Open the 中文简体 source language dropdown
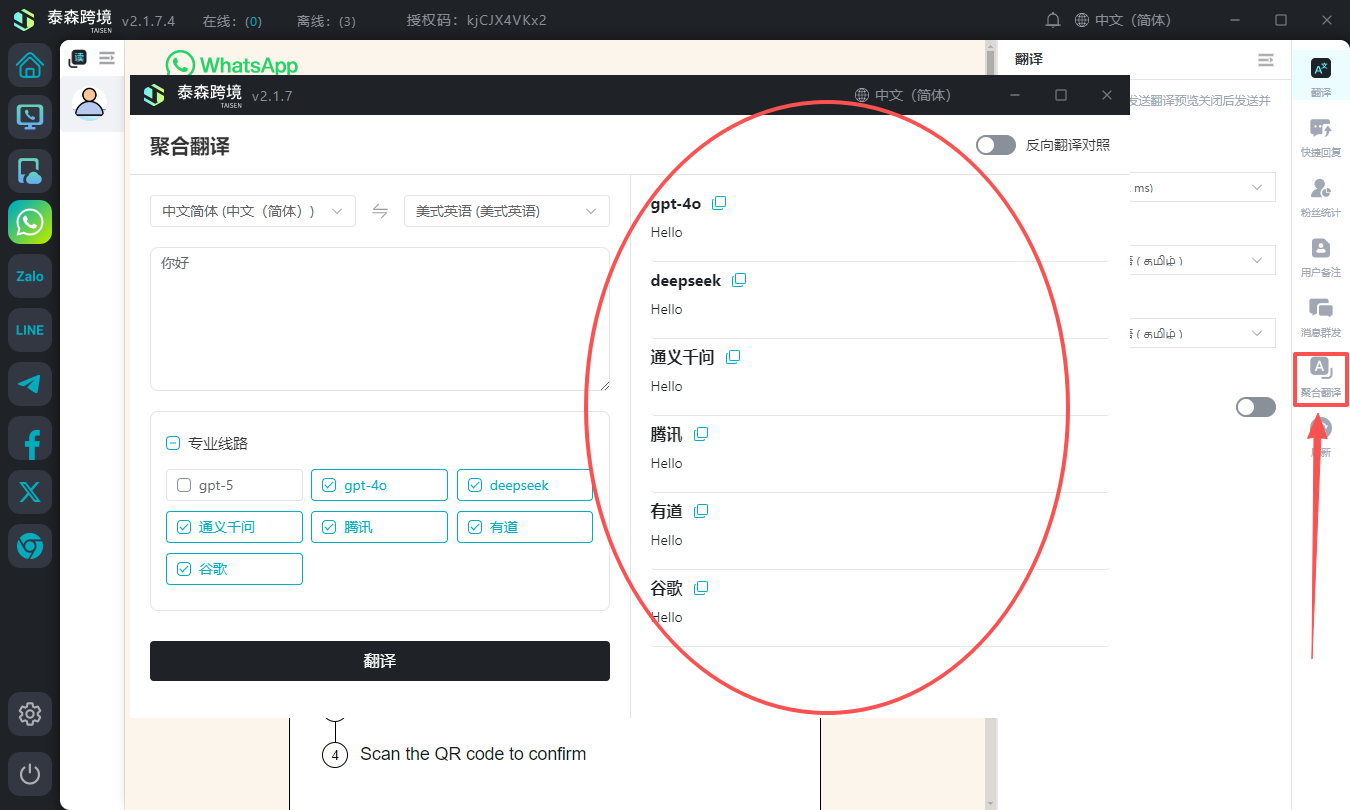Image resolution: width=1350 pixels, height=810 pixels. click(252, 211)
